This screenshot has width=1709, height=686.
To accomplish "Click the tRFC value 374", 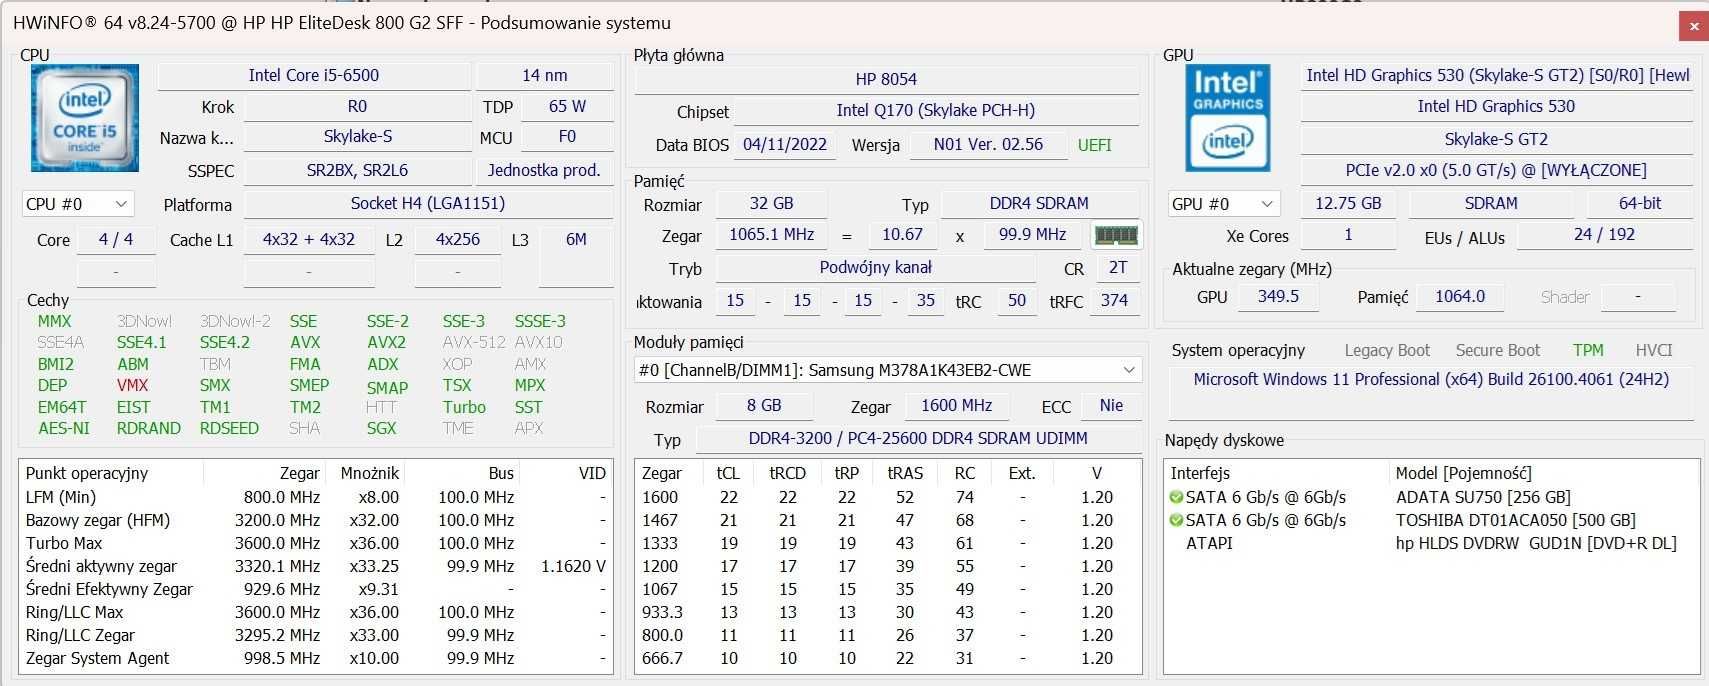I will tap(1114, 301).
